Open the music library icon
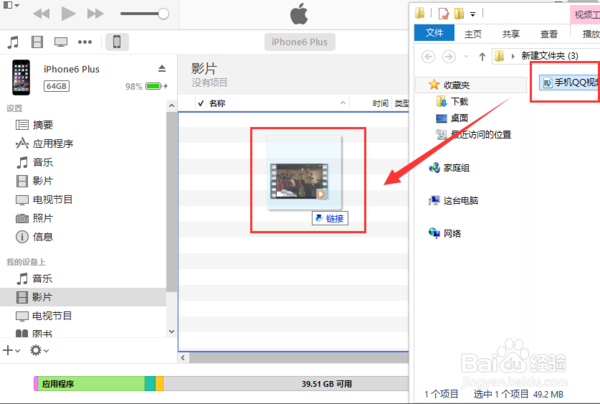Image resolution: width=600 pixels, height=404 pixels. click(13, 42)
